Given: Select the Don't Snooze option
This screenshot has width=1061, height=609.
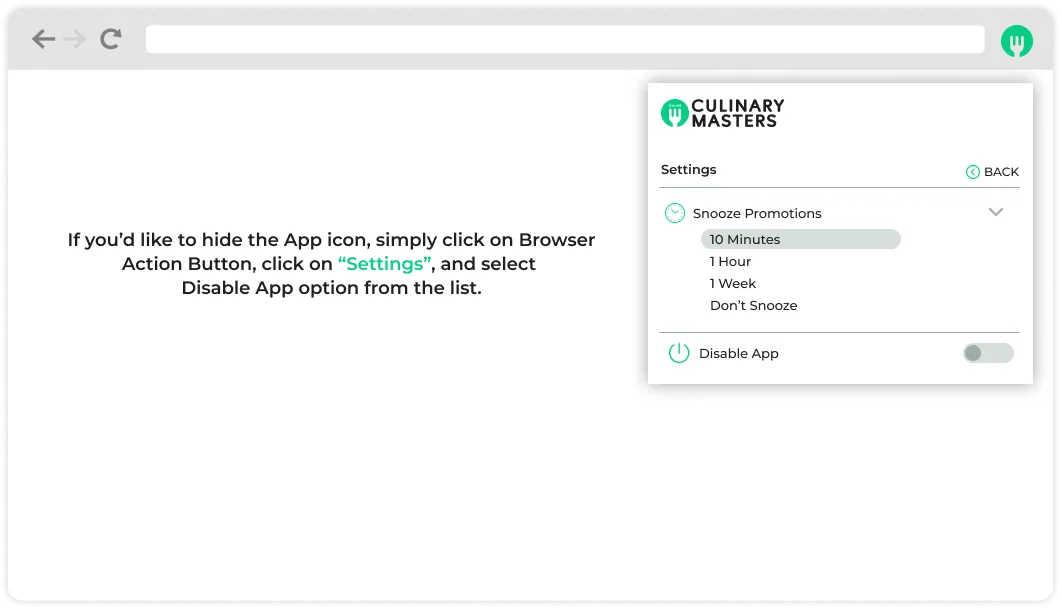Looking at the screenshot, I should [753, 306].
